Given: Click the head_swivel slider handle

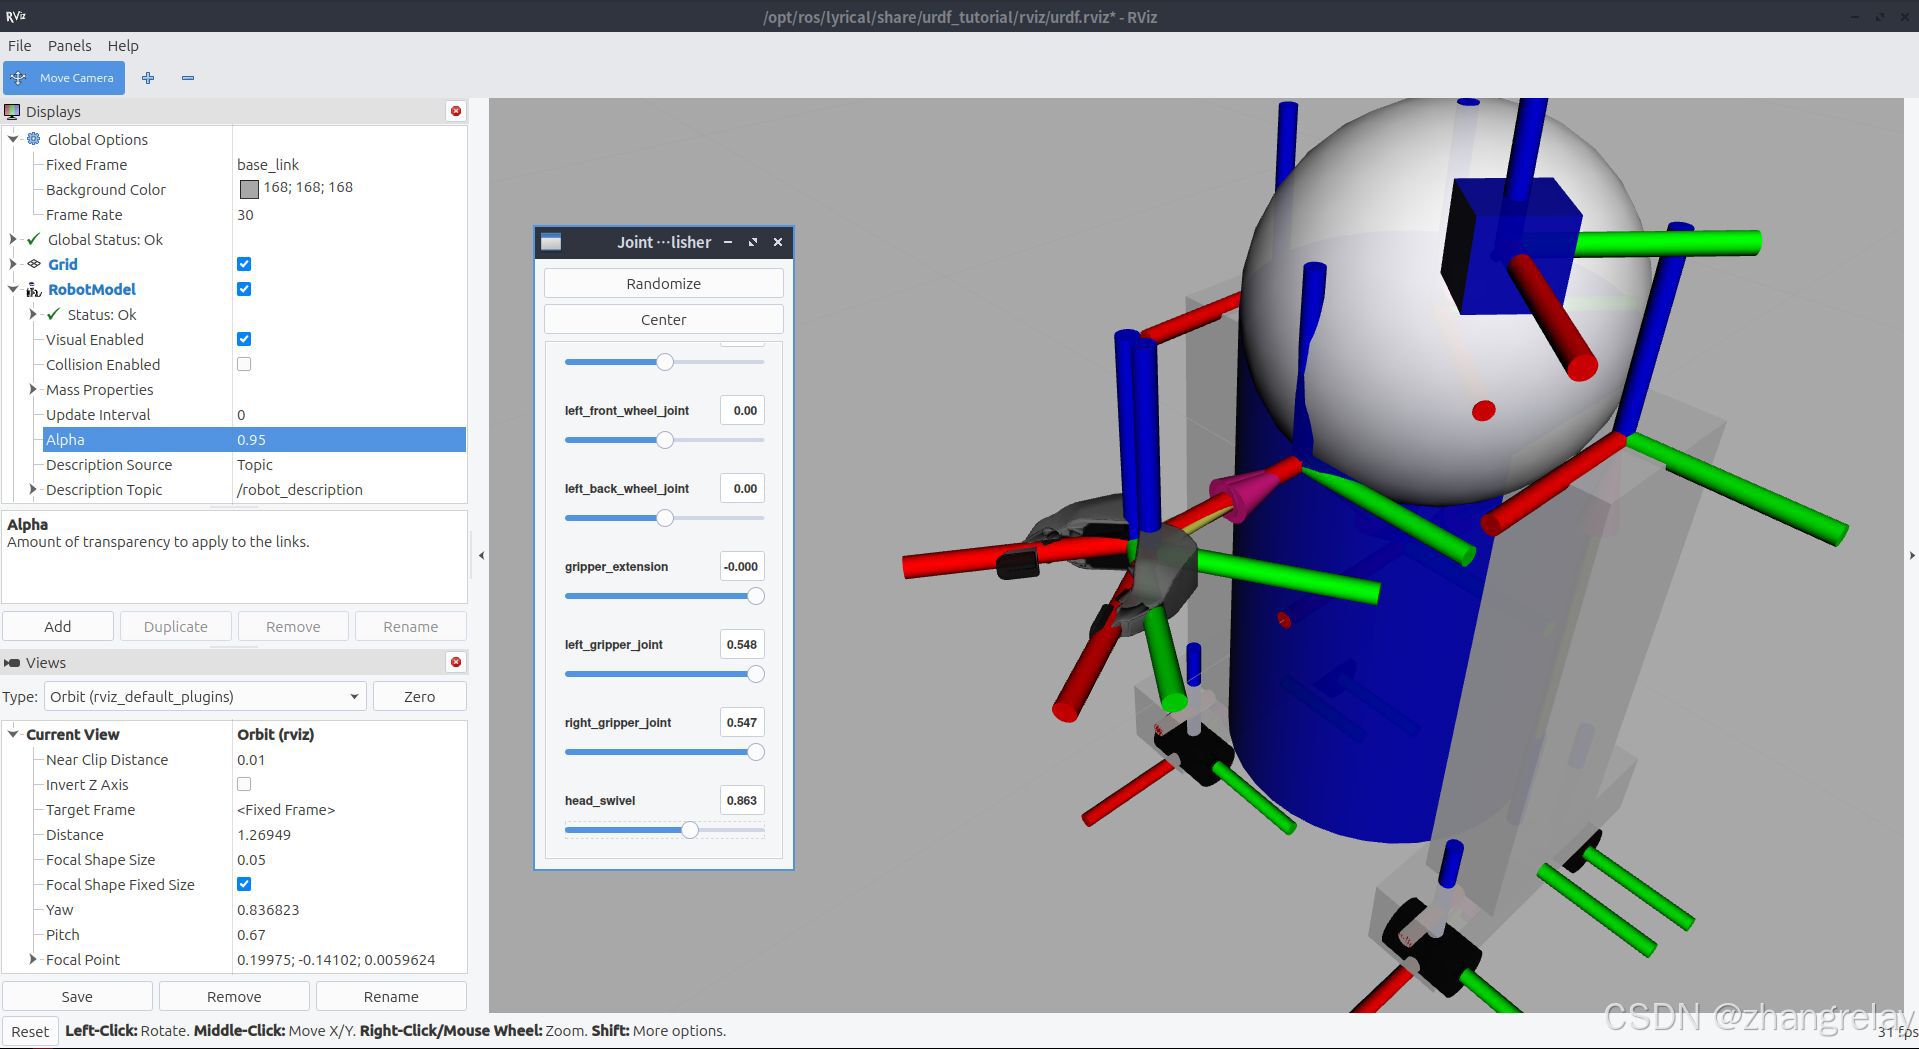Looking at the screenshot, I should point(690,830).
